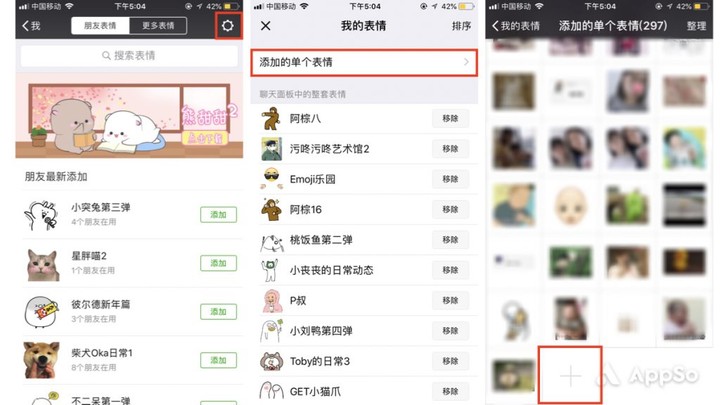Image resolution: width=720 pixels, height=405 pixels.
Task: Select the 朋友表情 tab
Action: click(x=100, y=26)
